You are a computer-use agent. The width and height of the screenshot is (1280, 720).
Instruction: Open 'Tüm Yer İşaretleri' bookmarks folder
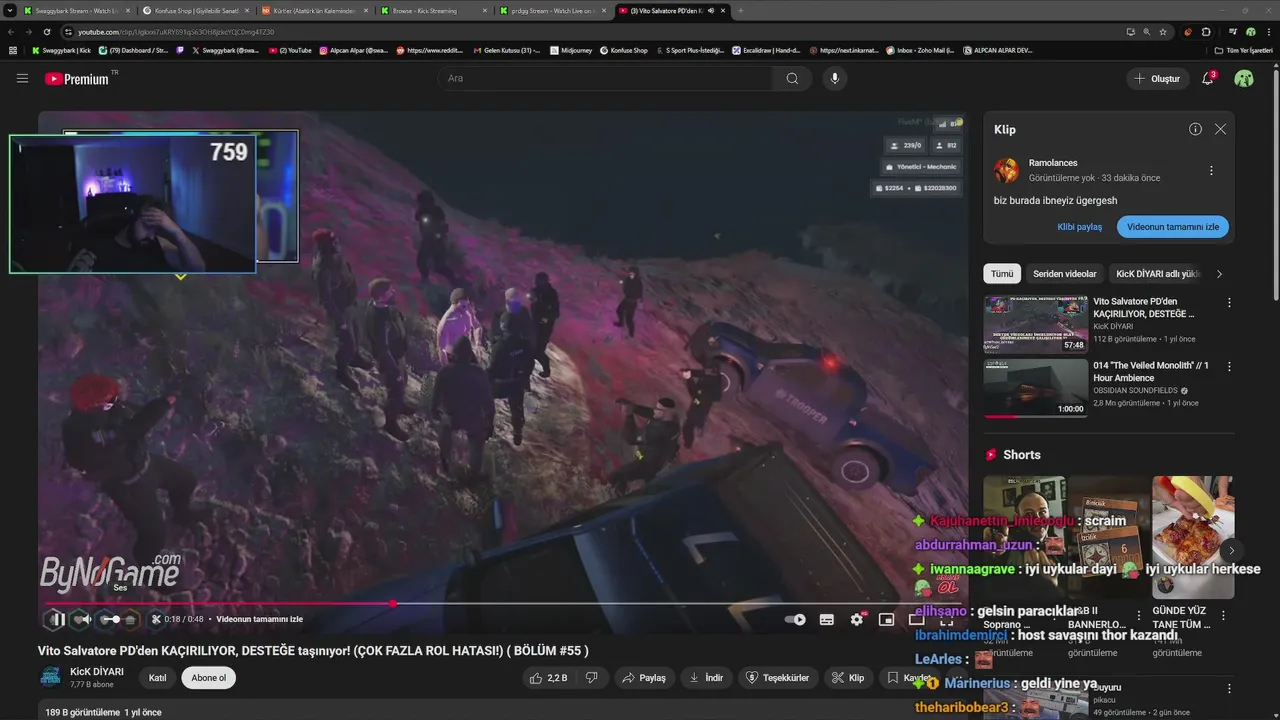1243,50
